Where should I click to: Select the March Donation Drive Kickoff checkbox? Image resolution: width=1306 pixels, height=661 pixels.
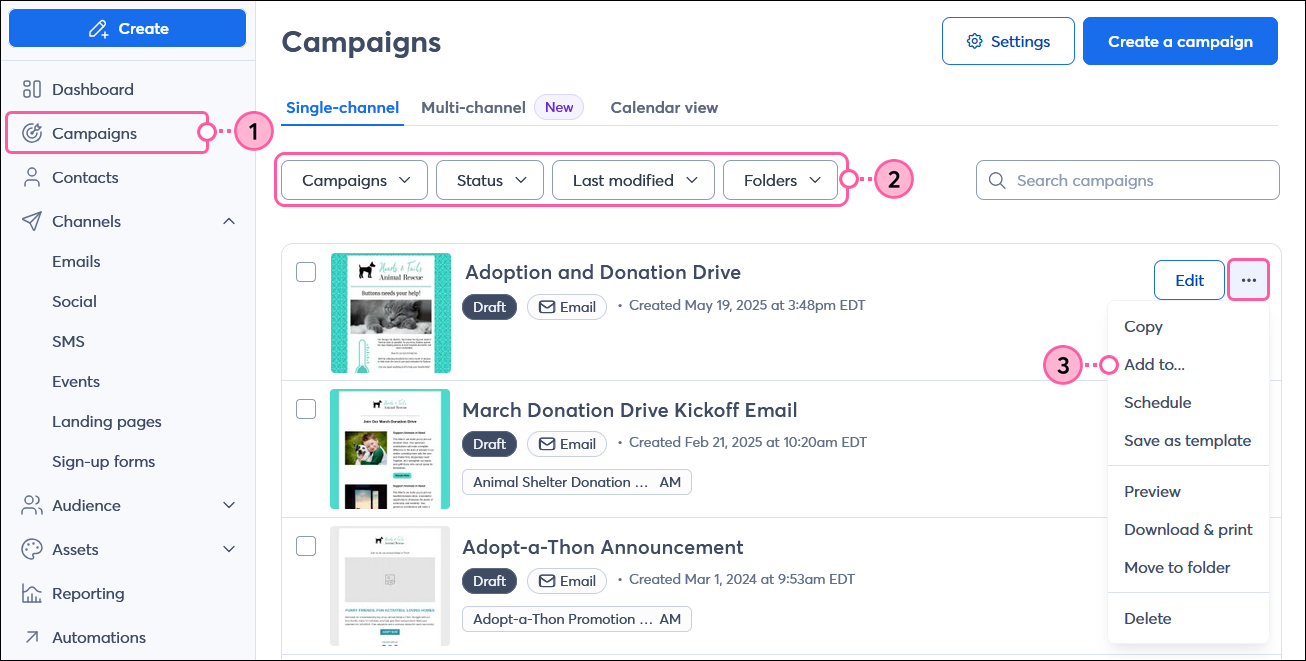305,409
